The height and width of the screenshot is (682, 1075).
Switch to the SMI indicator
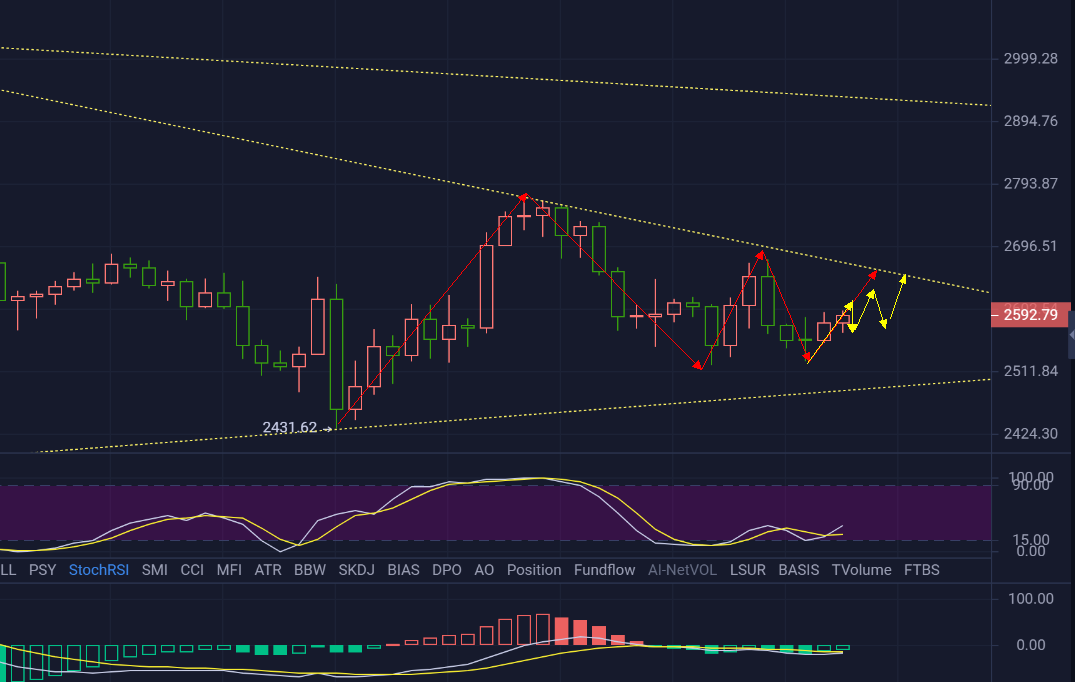coord(155,570)
